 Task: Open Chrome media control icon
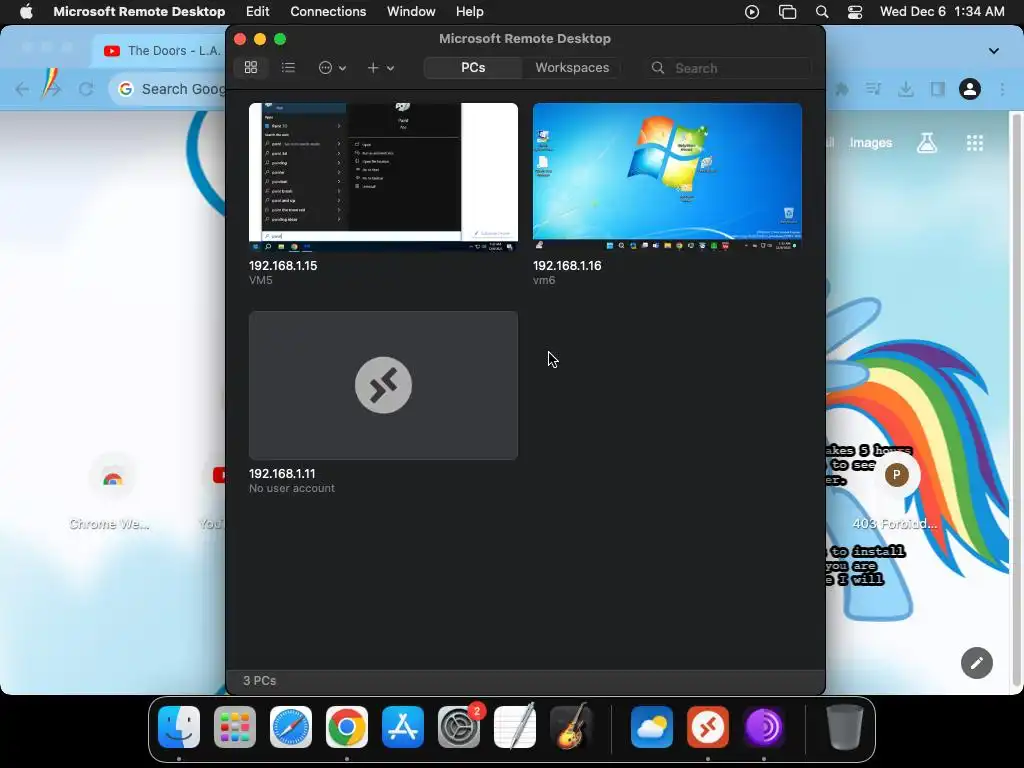coord(873,89)
